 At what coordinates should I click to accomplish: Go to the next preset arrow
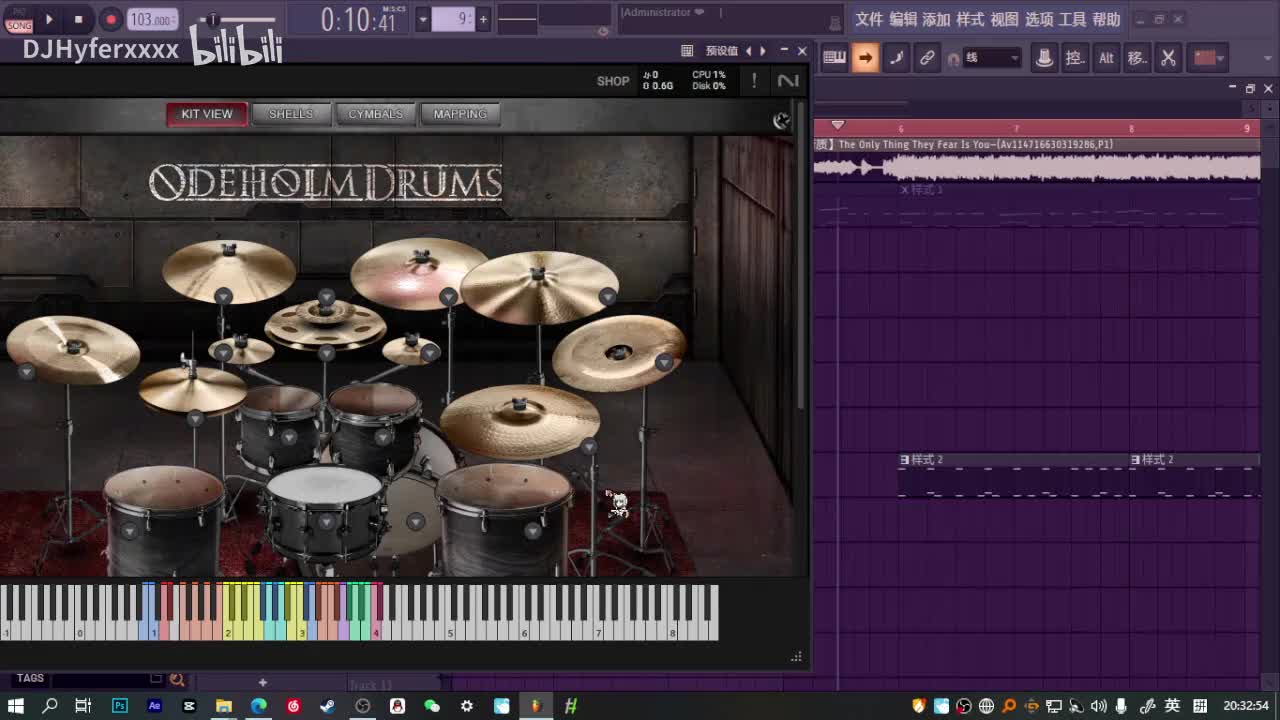pos(764,51)
